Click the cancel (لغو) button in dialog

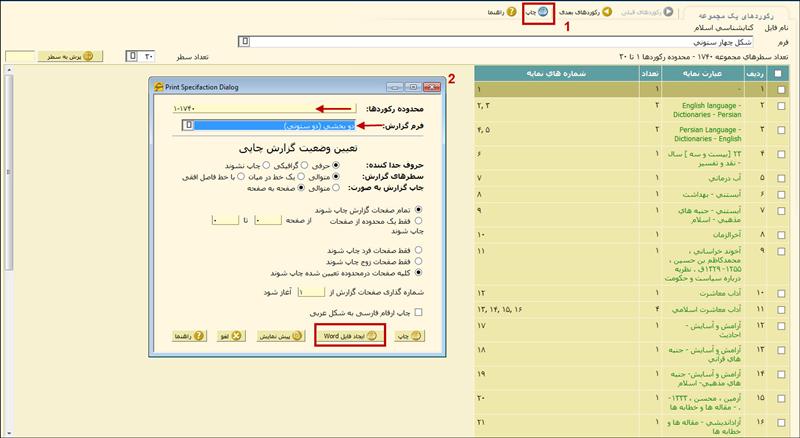click(235, 336)
